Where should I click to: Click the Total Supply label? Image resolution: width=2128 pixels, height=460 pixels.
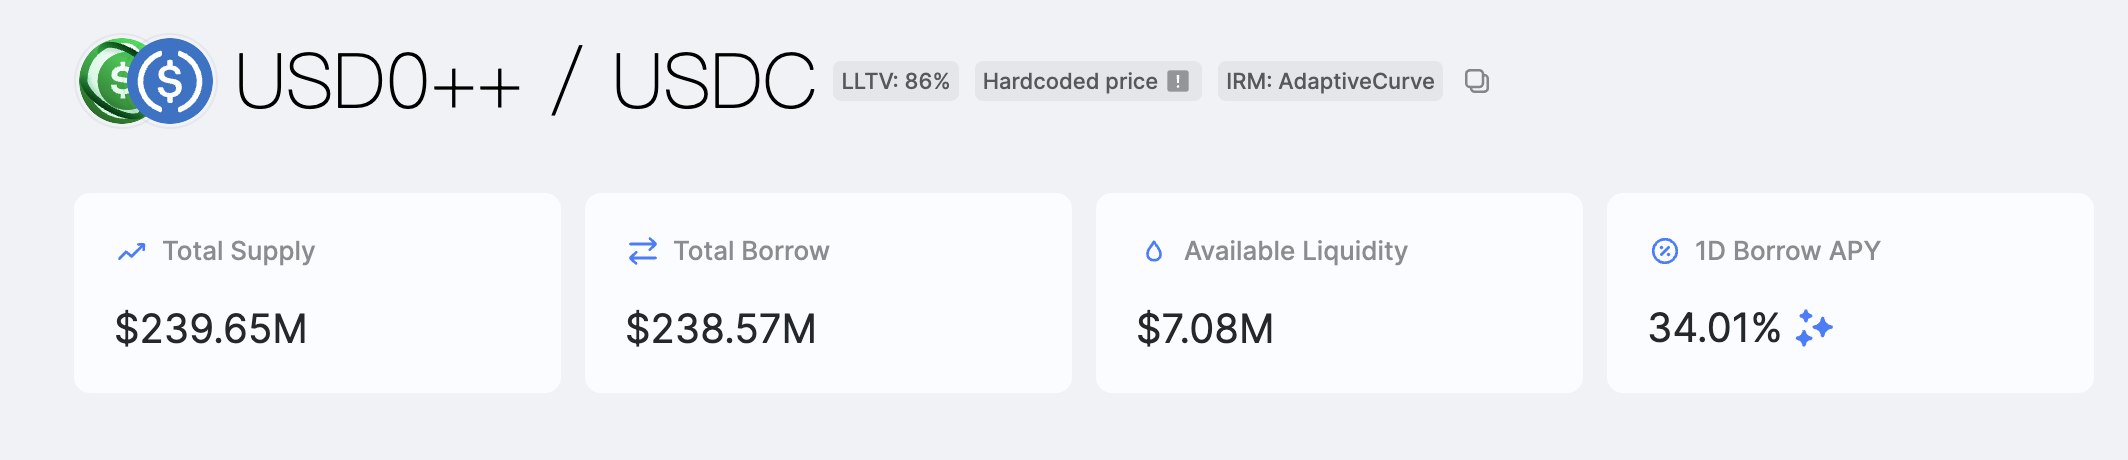(239, 251)
